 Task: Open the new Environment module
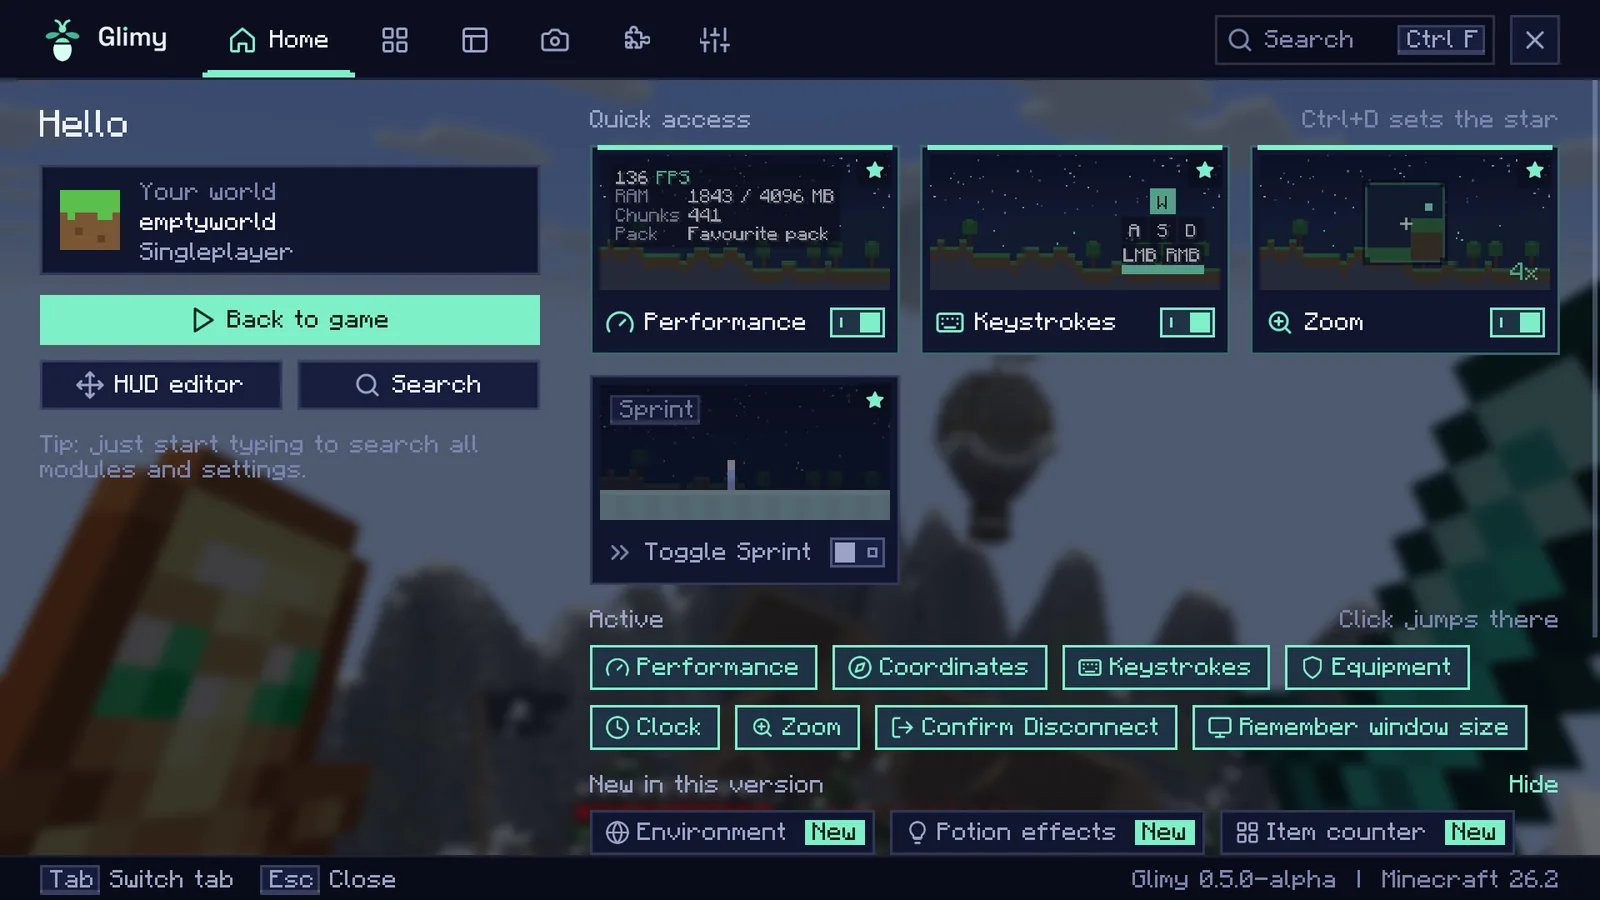[x=732, y=832]
